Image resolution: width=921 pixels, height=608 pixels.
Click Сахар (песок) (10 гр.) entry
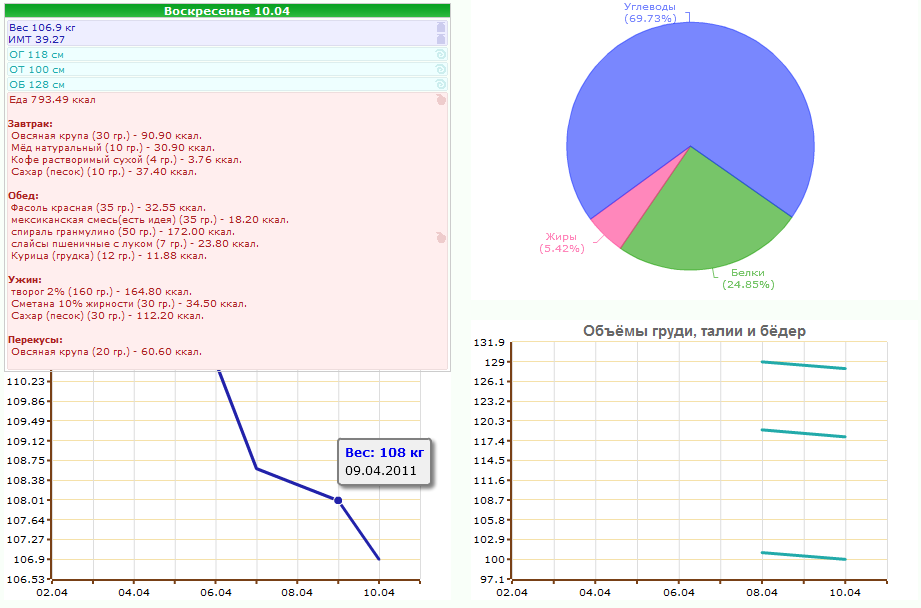click(x=104, y=172)
